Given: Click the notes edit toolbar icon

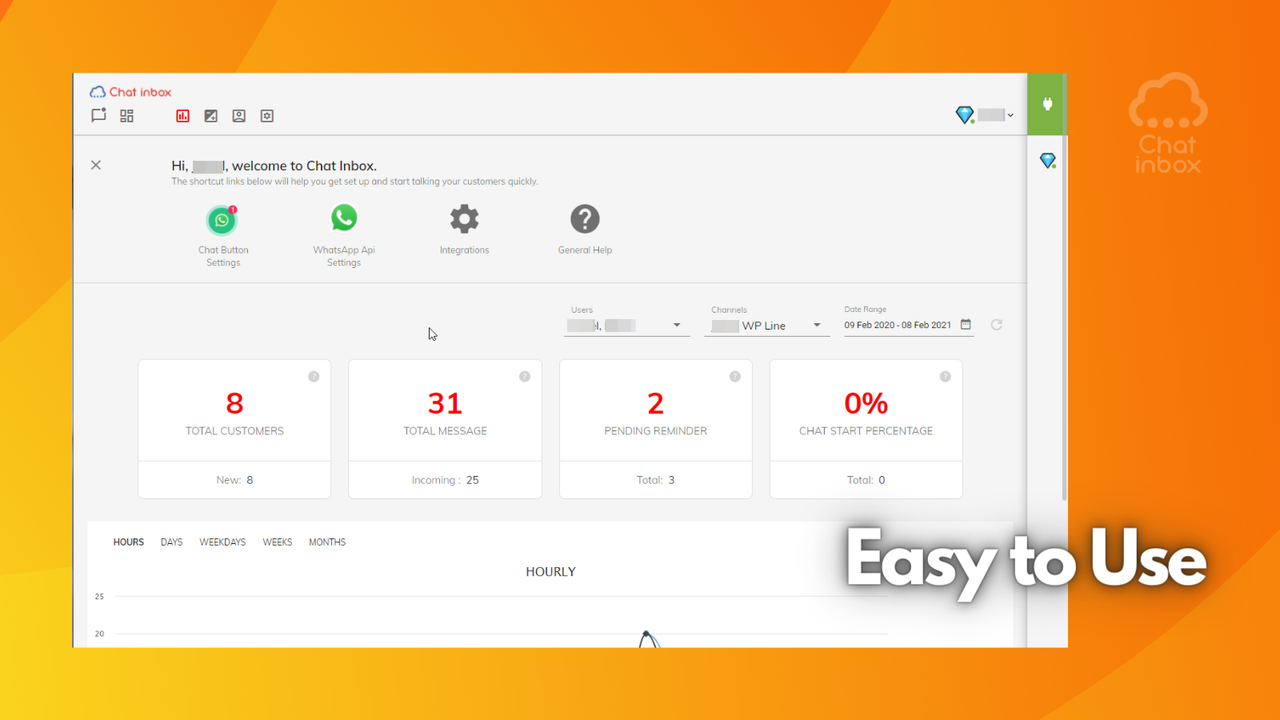Looking at the screenshot, I should (211, 116).
